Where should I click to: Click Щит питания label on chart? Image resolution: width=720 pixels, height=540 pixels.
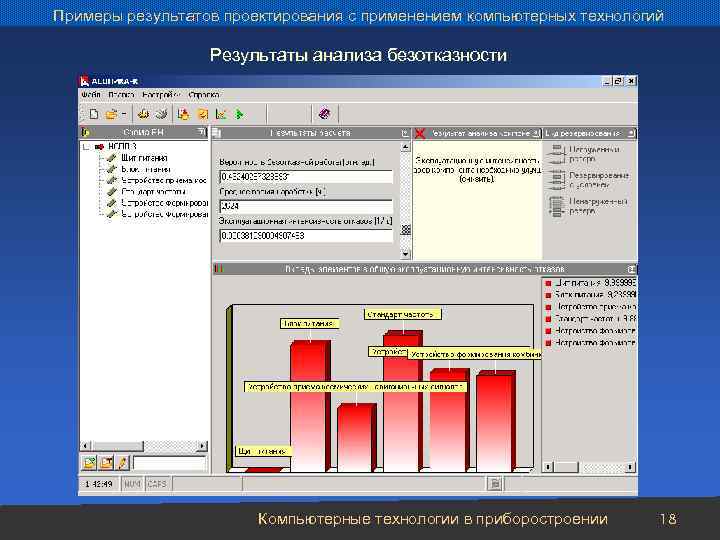264,451
